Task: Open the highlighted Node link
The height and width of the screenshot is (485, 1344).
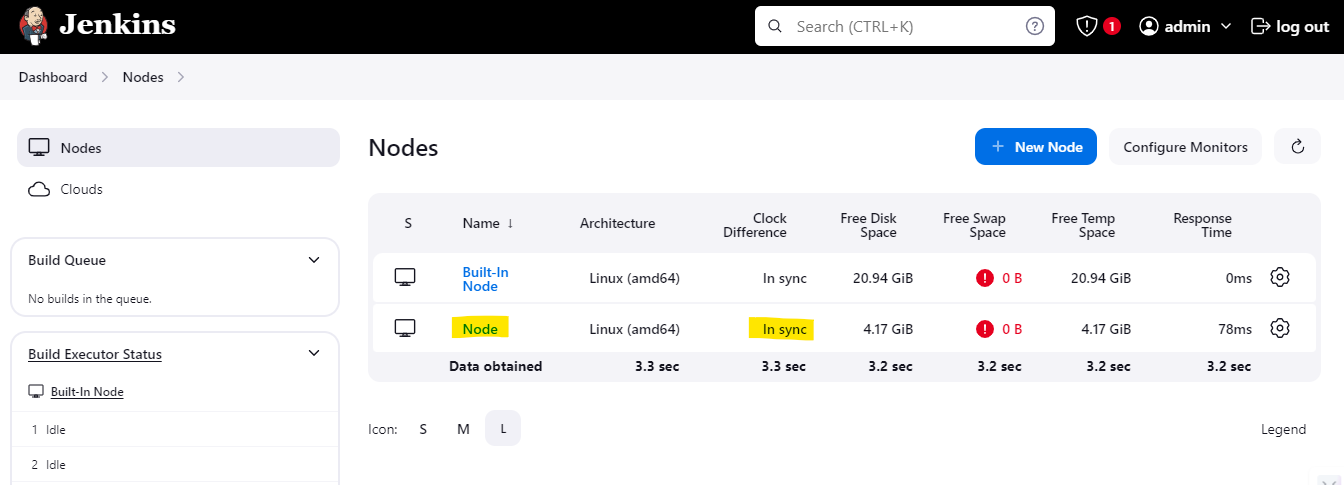Action: coord(480,329)
